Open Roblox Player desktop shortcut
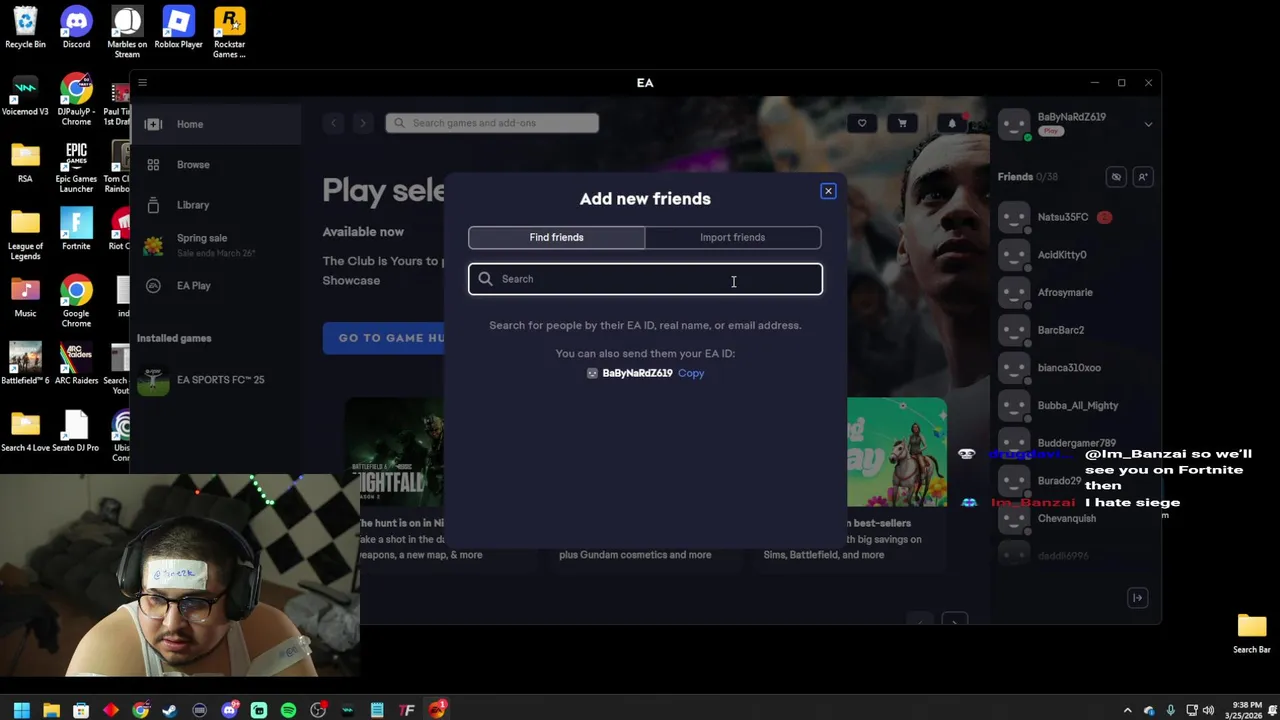1280x720 pixels. click(x=178, y=28)
